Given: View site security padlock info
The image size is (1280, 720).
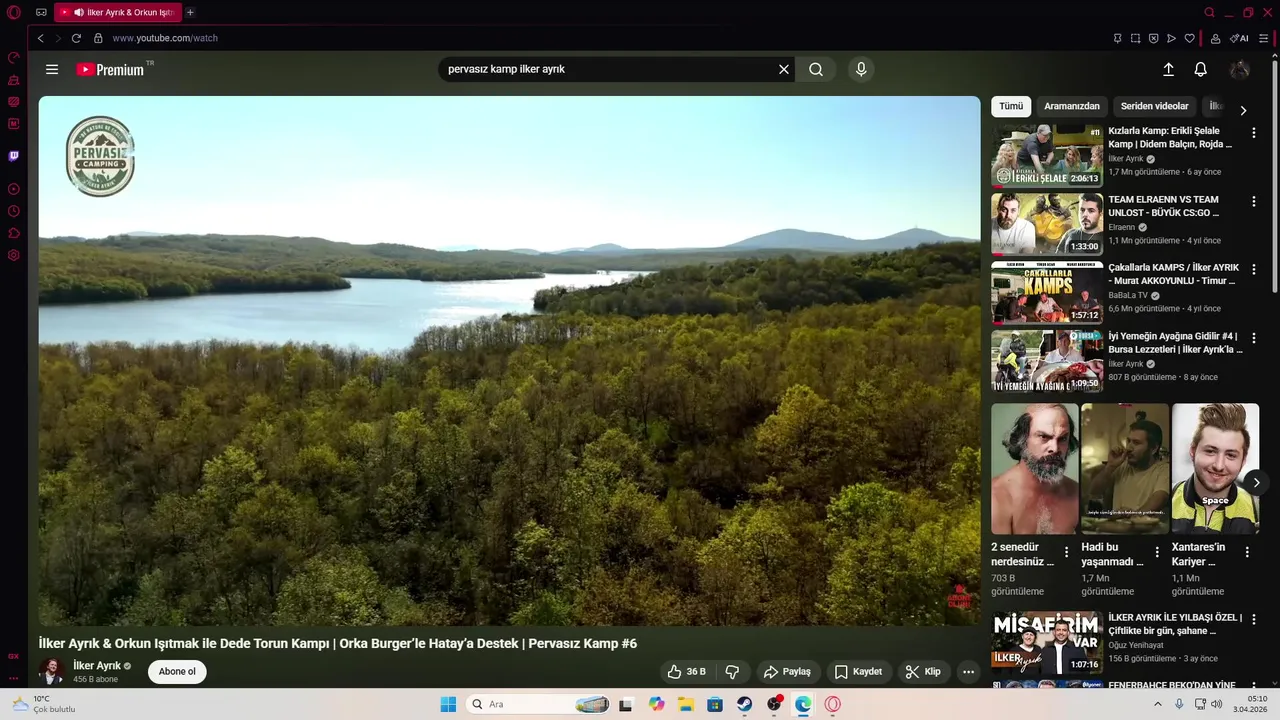Looking at the screenshot, I should click(x=98, y=38).
